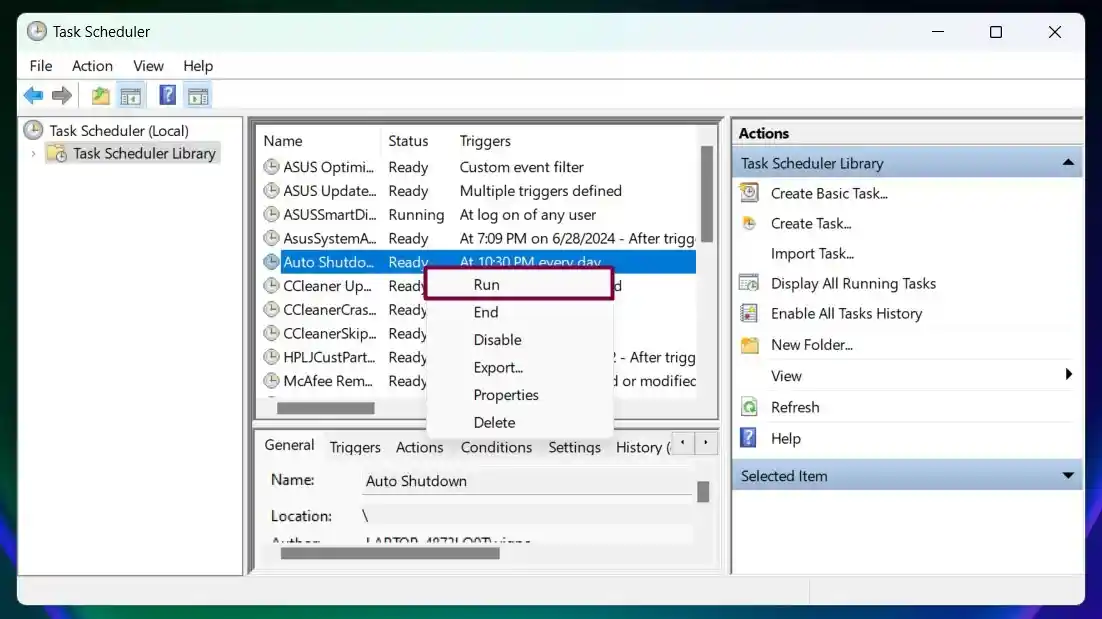The height and width of the screenshot is (619, 1102).
Task: Choose Disable from the context menu
Action: tap(519, 340)
